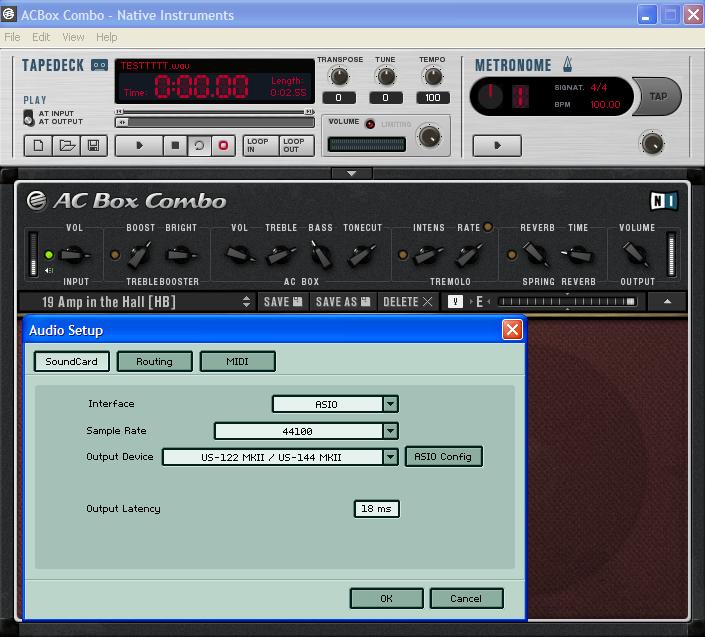Click the REVERB amount knob
Screen dimensions: 705x637
click(536, 254)
